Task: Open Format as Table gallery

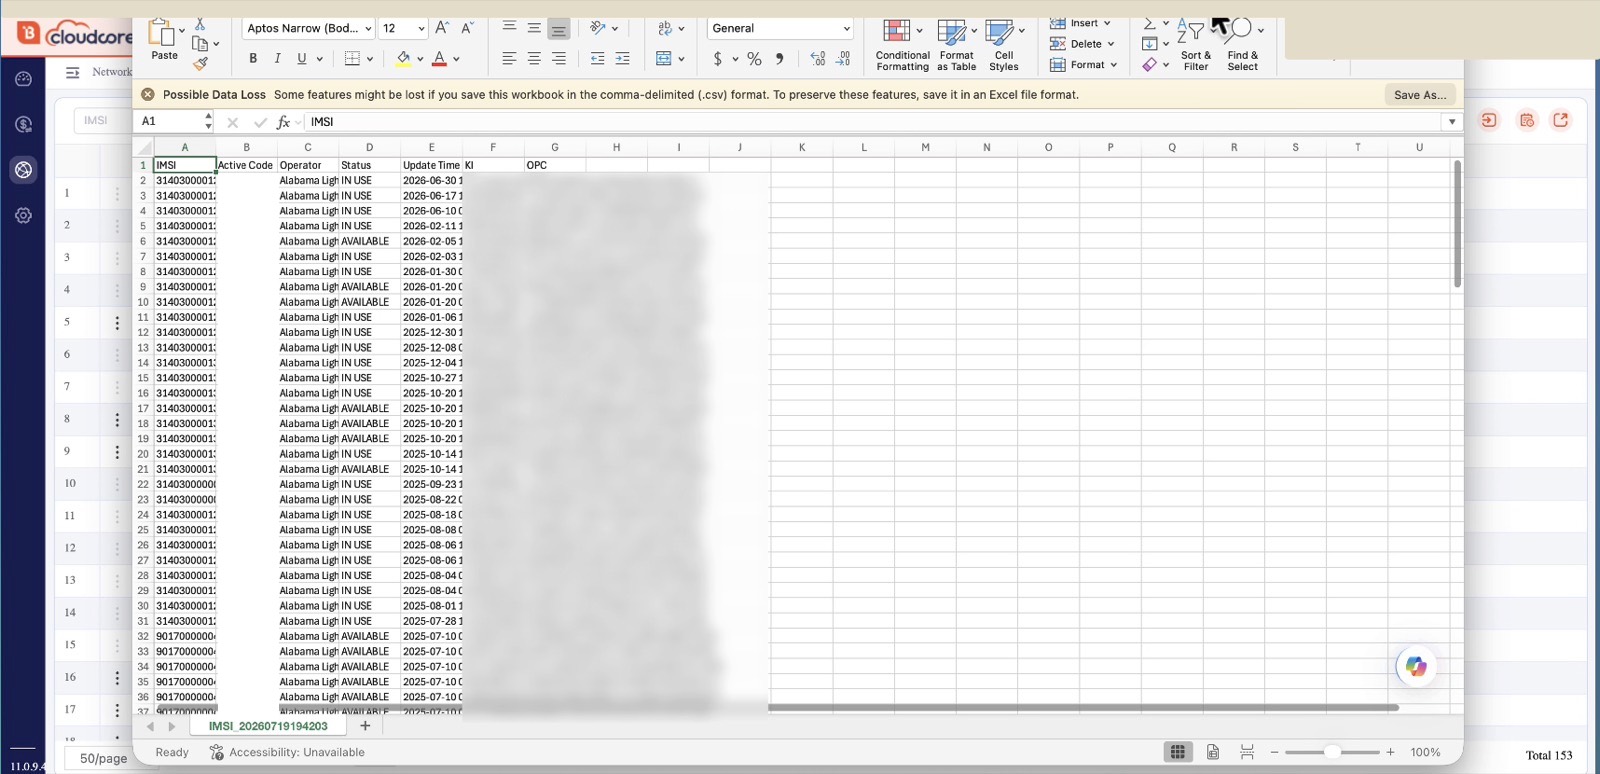Action: click(956, 45)
